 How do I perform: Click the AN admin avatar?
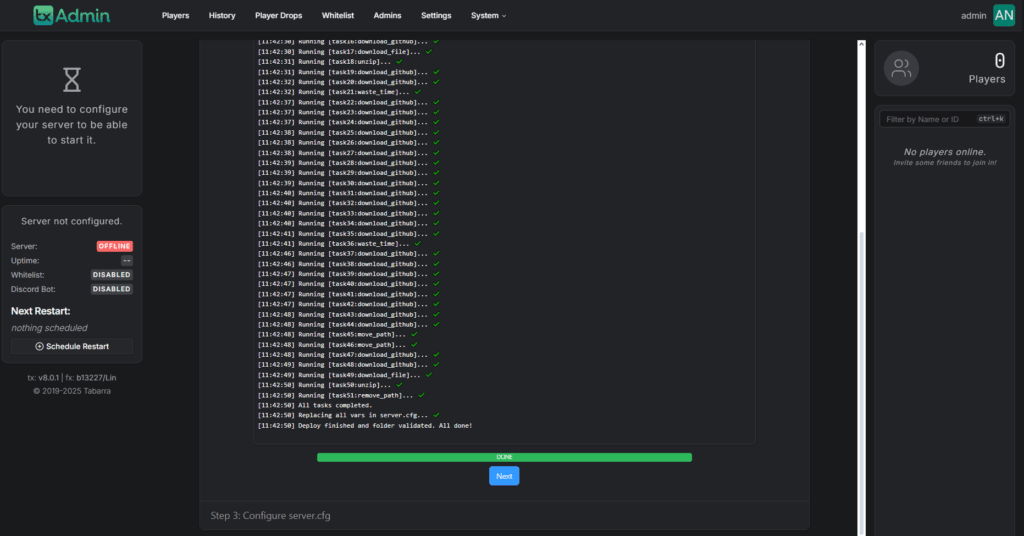pyautogui.click(x=1003, y=15)
